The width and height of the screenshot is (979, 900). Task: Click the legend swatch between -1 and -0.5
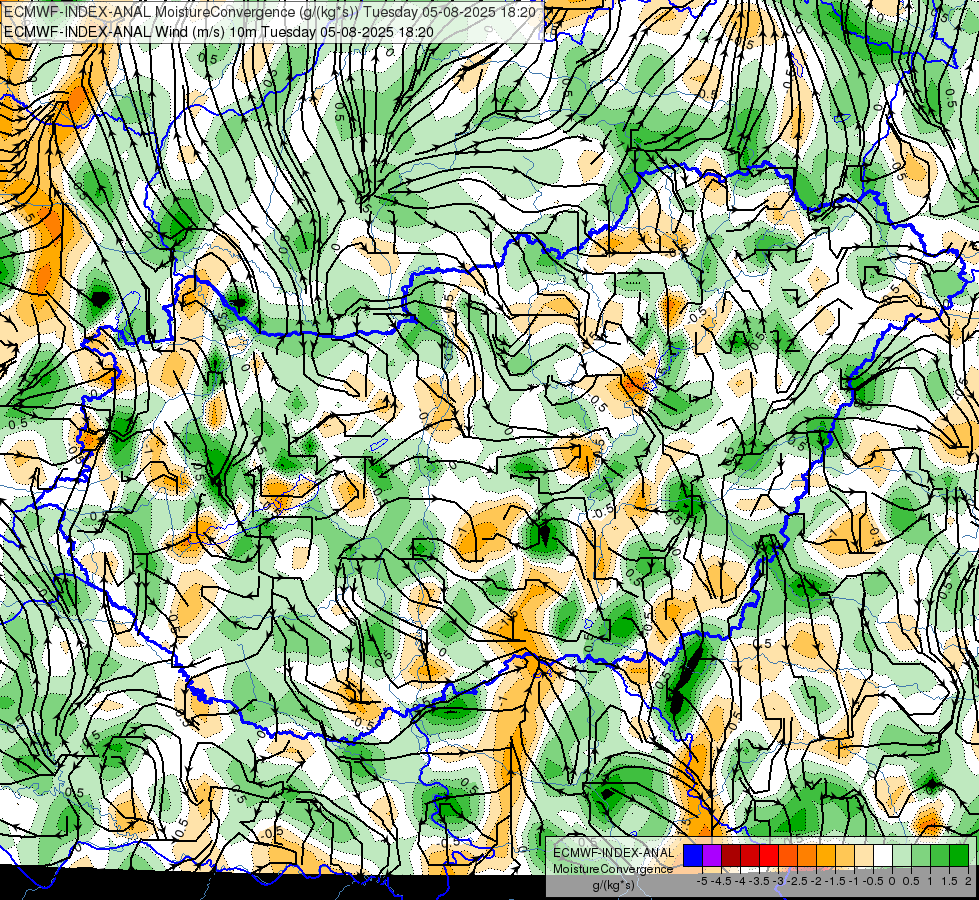(864, 855)
